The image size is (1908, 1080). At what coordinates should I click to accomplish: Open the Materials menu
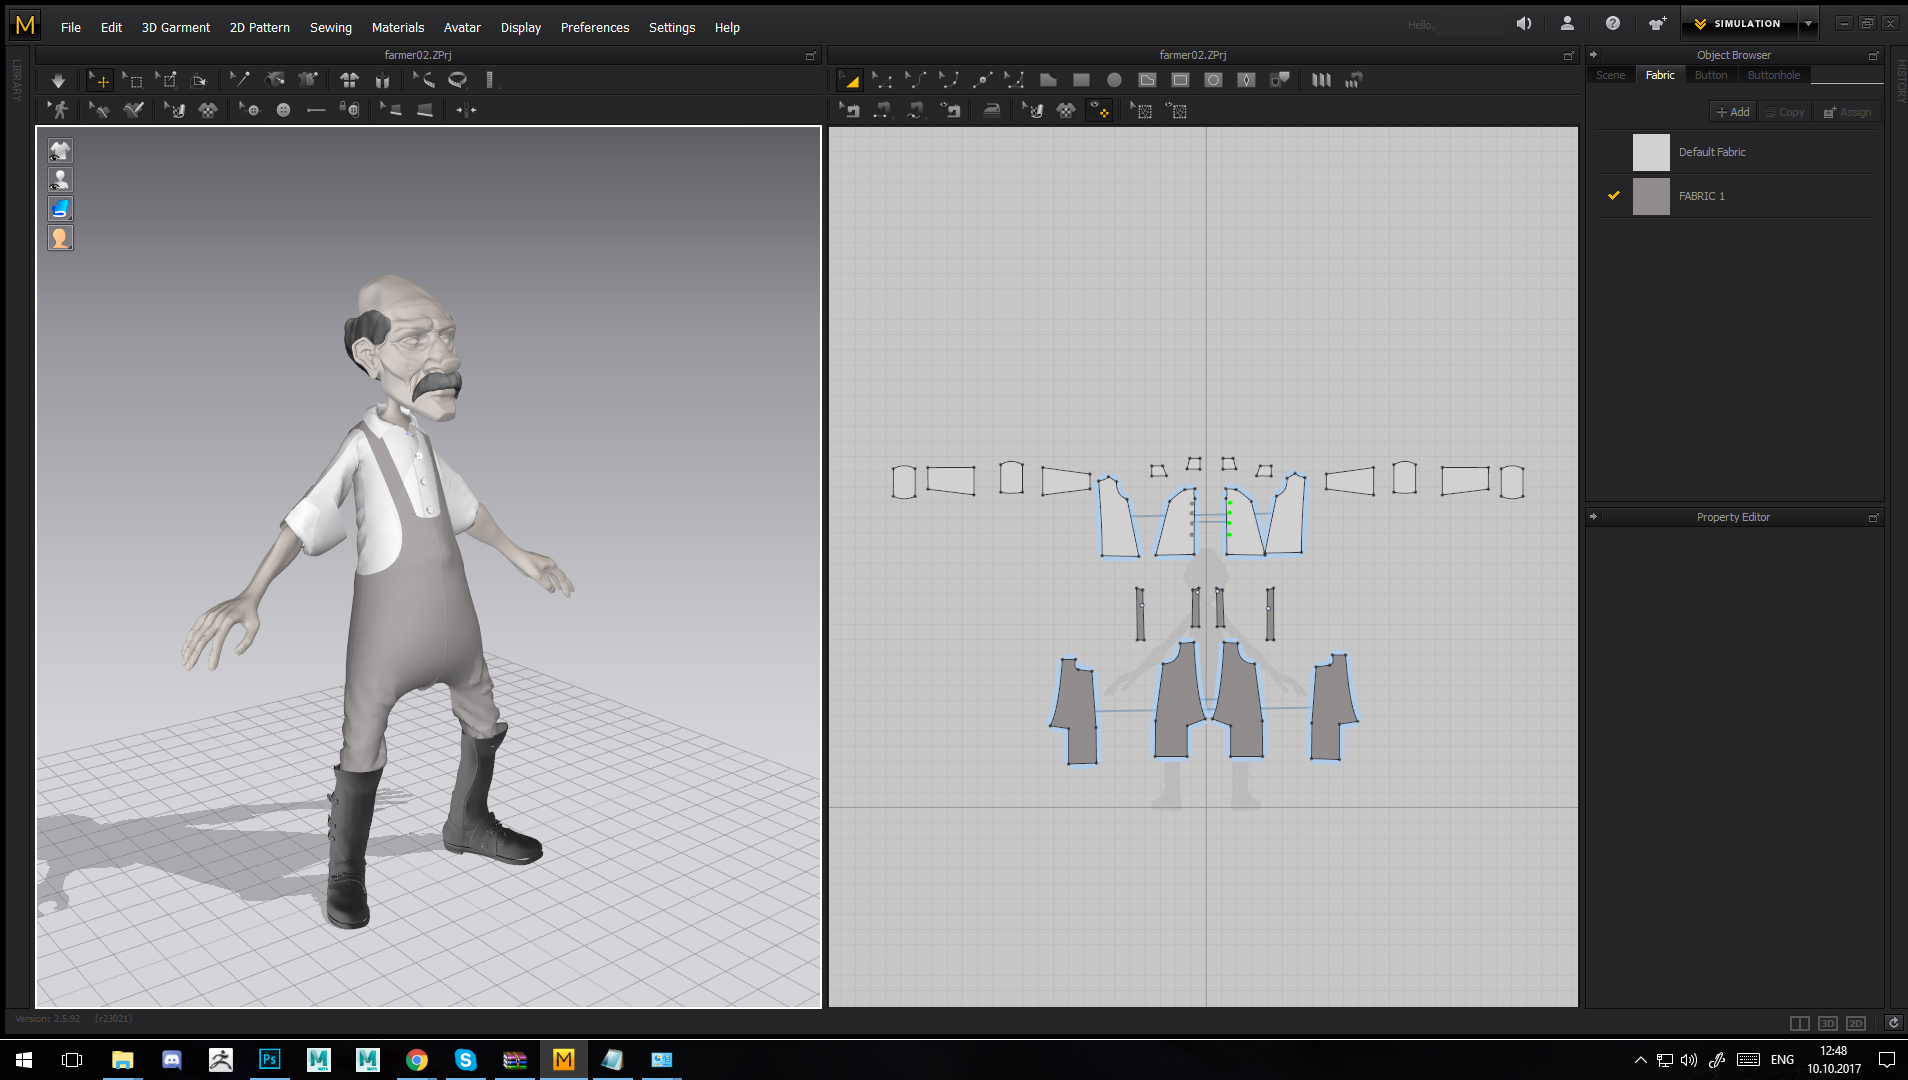click(397, 27)
